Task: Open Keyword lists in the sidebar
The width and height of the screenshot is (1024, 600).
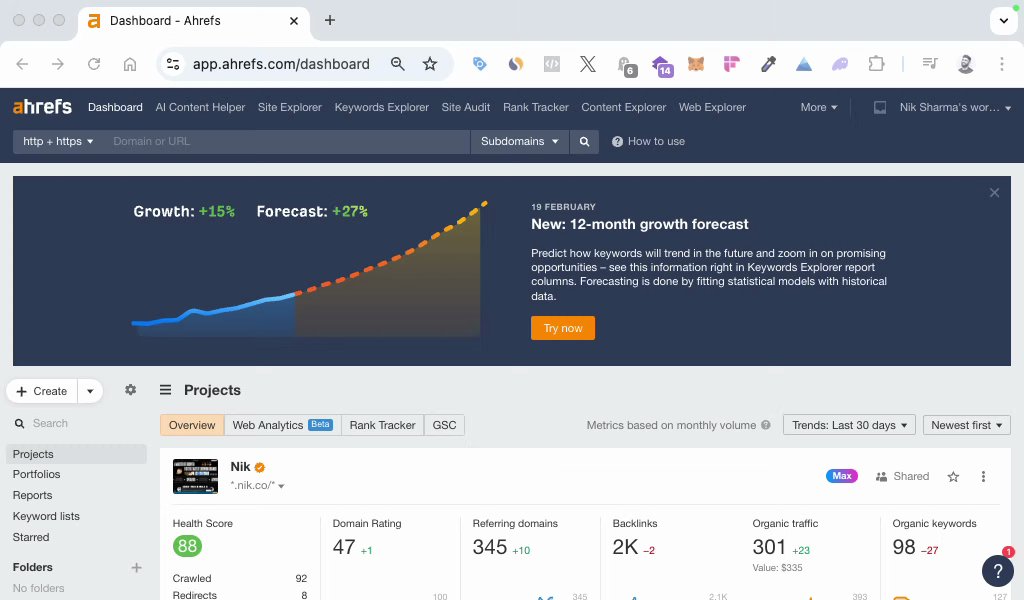Action: click(46, 516)
